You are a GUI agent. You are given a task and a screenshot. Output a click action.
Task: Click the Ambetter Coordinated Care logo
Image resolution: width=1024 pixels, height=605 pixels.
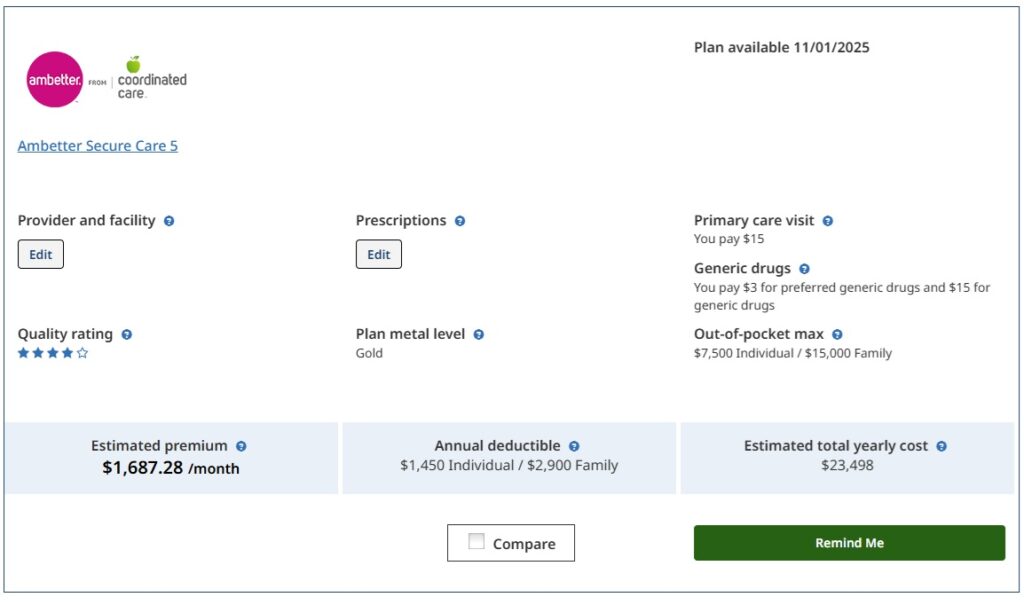(x=106, y=80)
